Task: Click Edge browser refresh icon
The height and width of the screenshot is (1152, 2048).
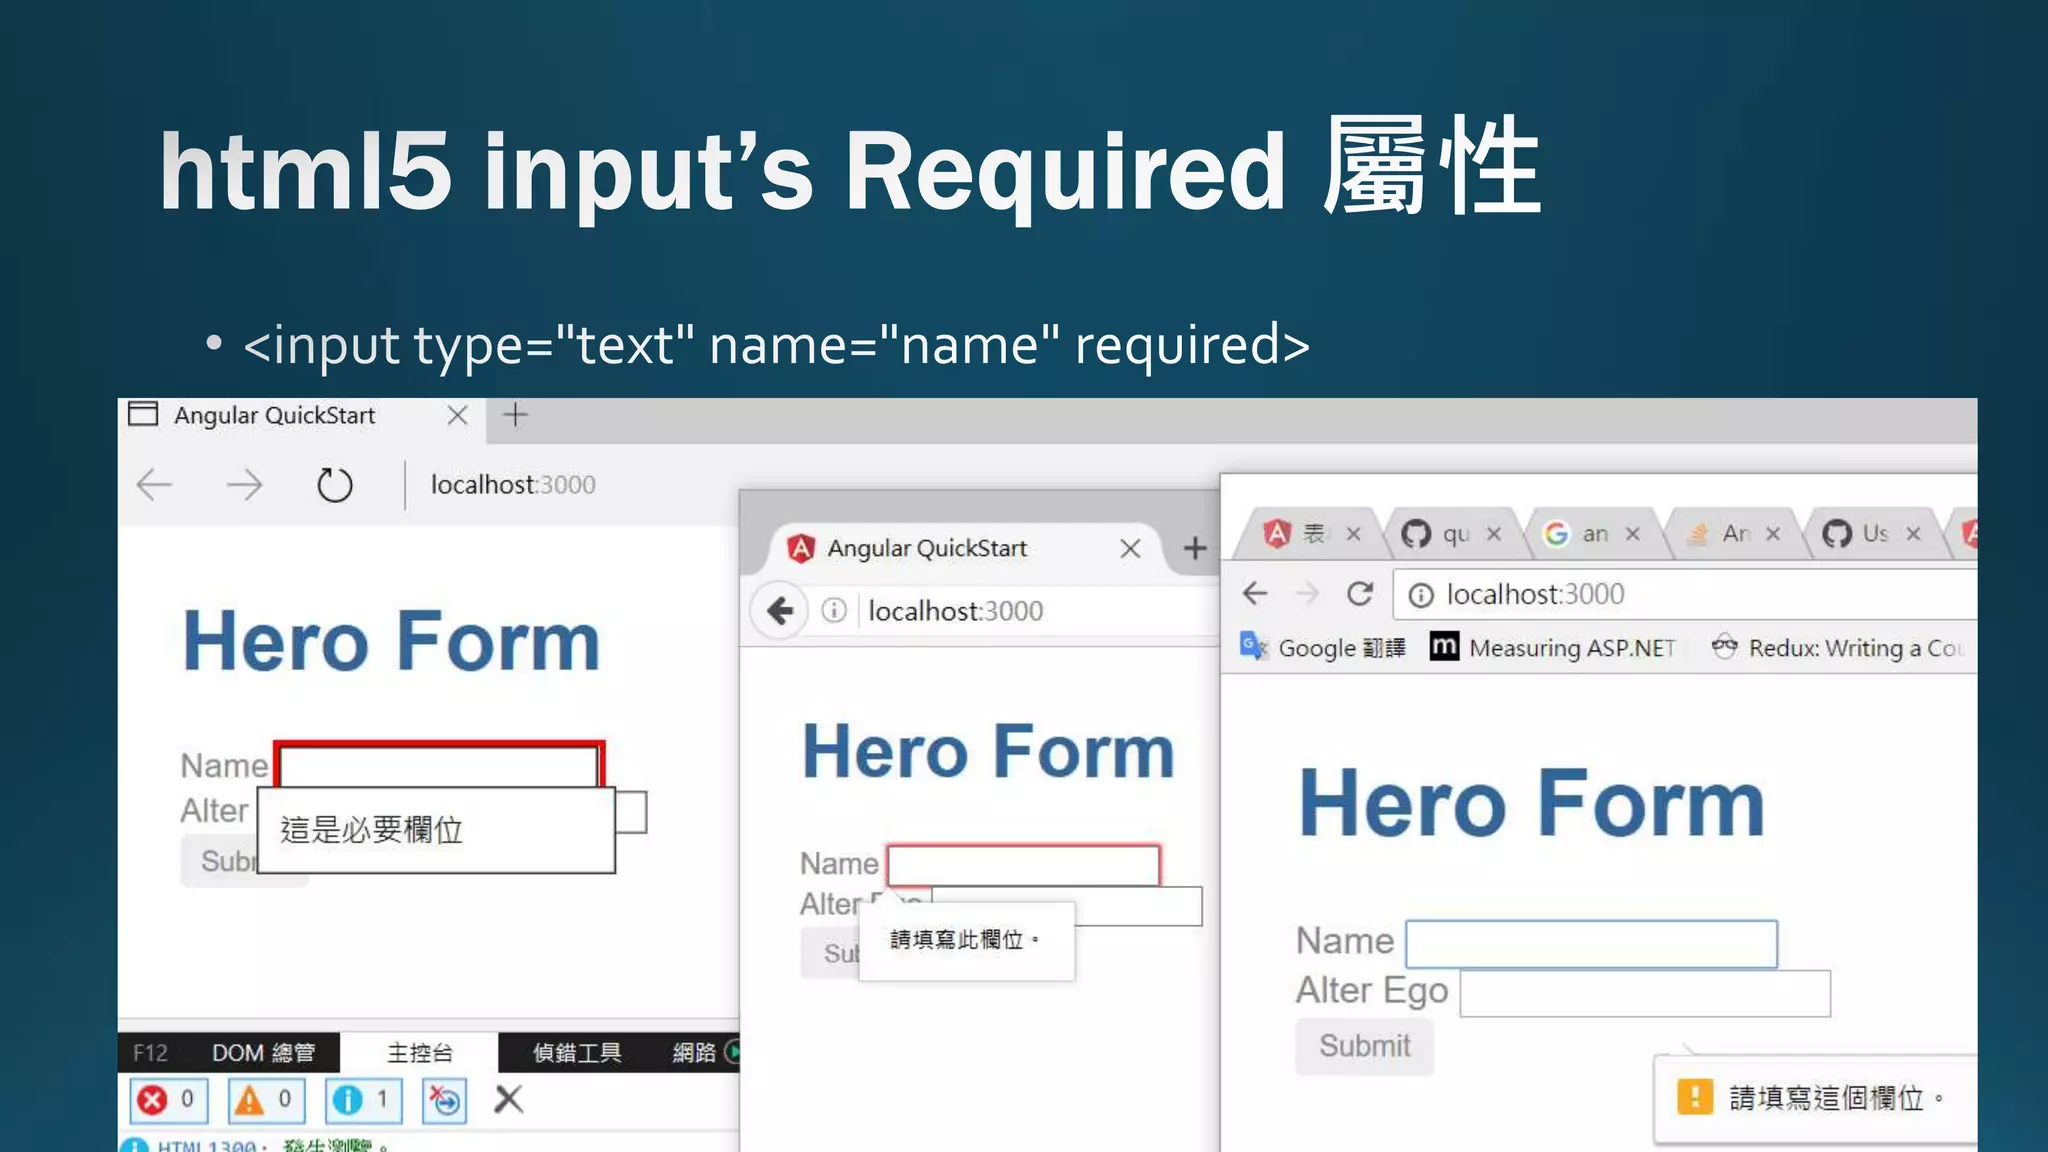Action: [x=334, y=486]
